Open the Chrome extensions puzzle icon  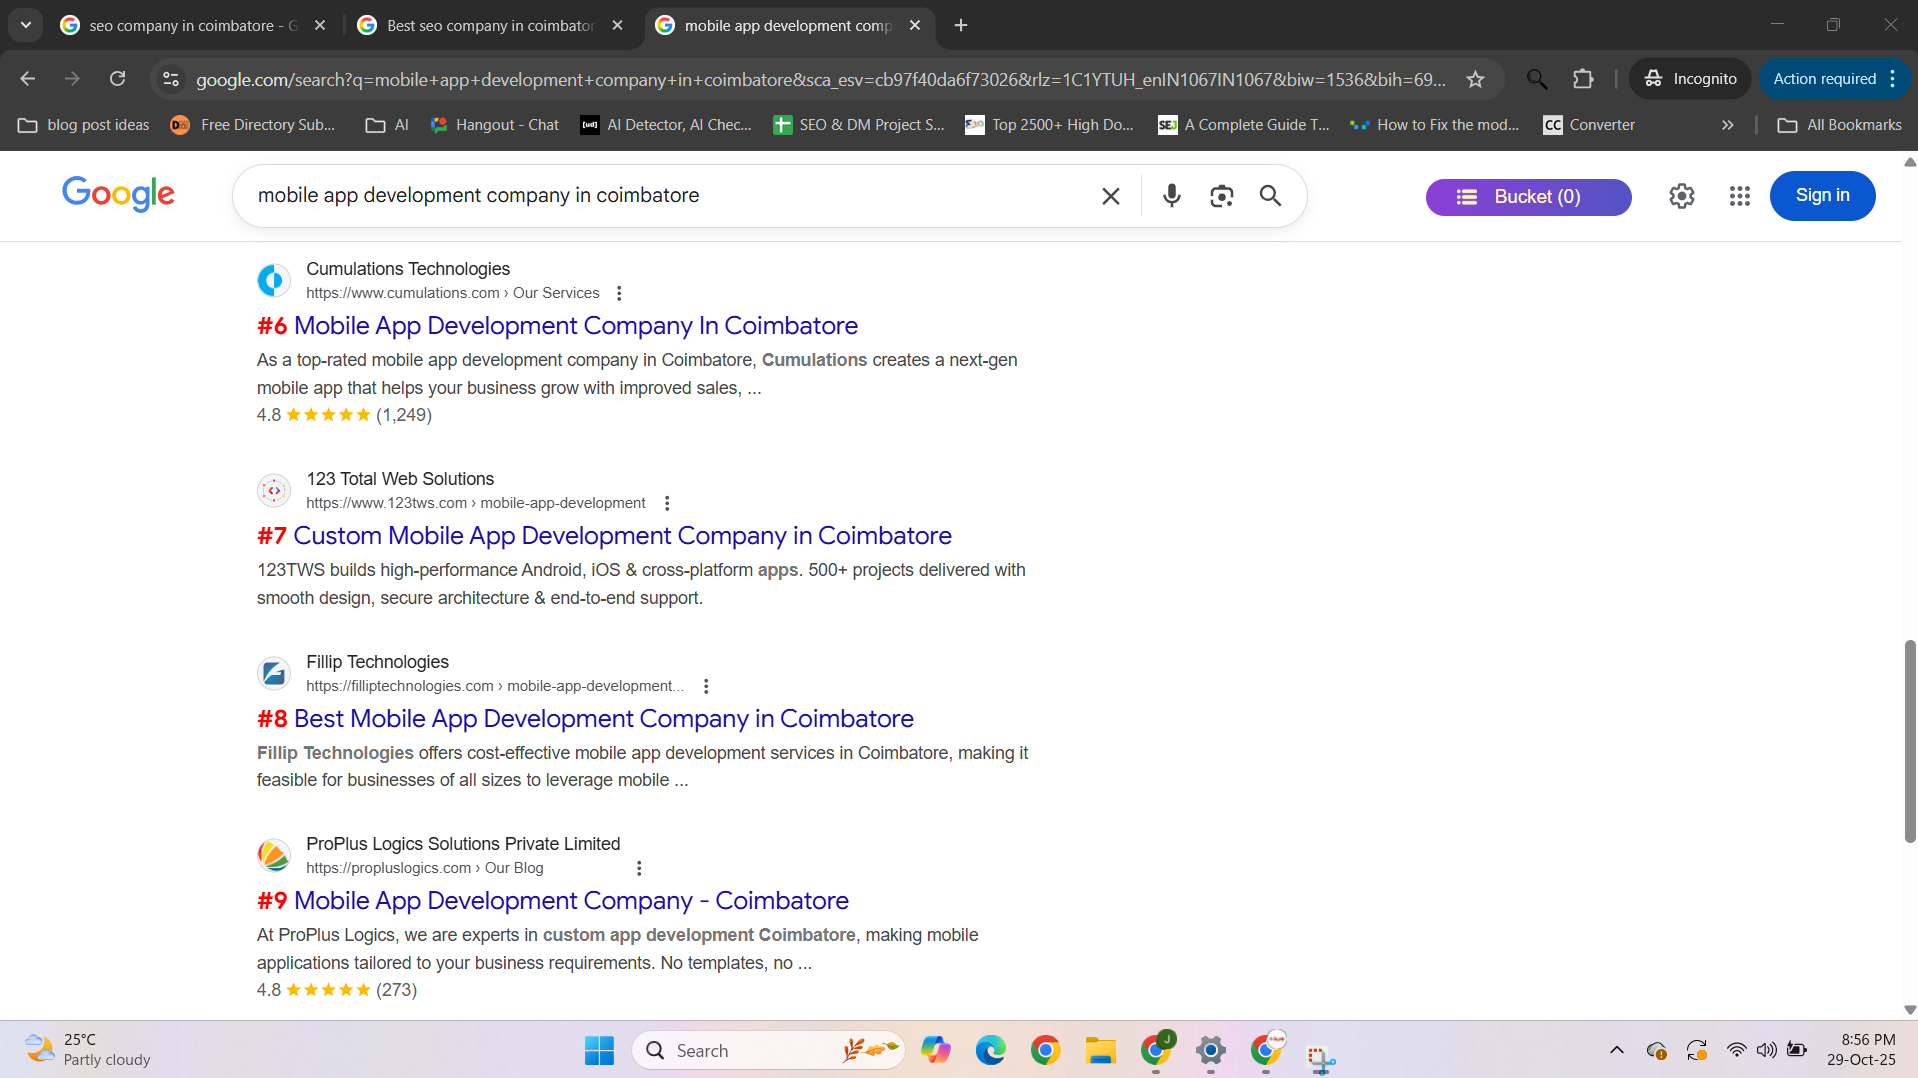pyautogui.click(x=1582, y=79)
